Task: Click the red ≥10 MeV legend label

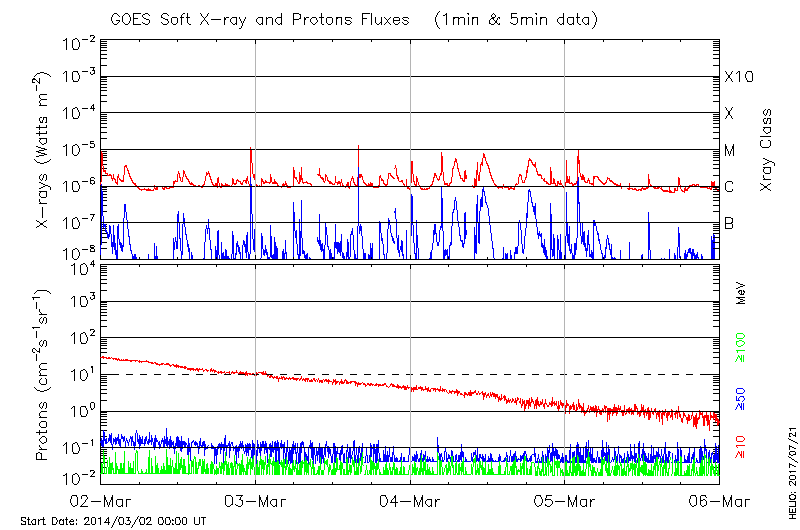Action: pos(741,443)
